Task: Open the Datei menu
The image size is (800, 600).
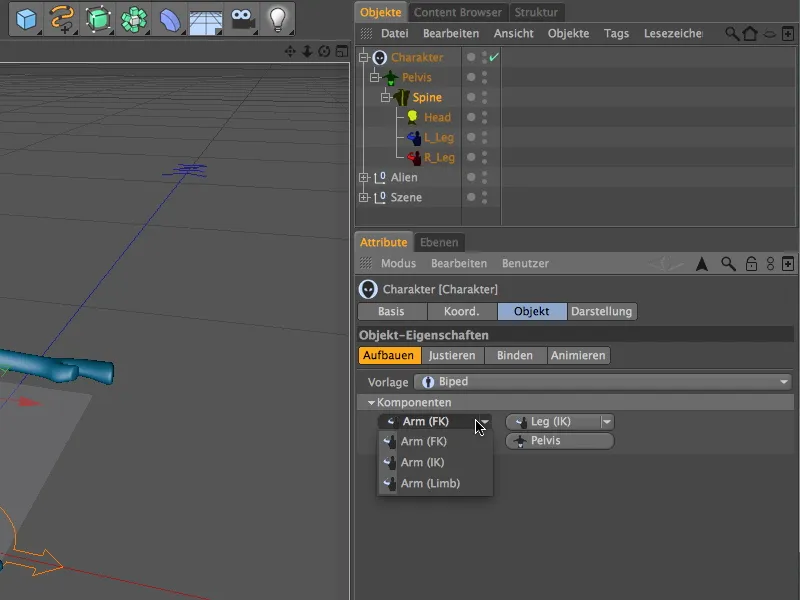Action: 394,34
